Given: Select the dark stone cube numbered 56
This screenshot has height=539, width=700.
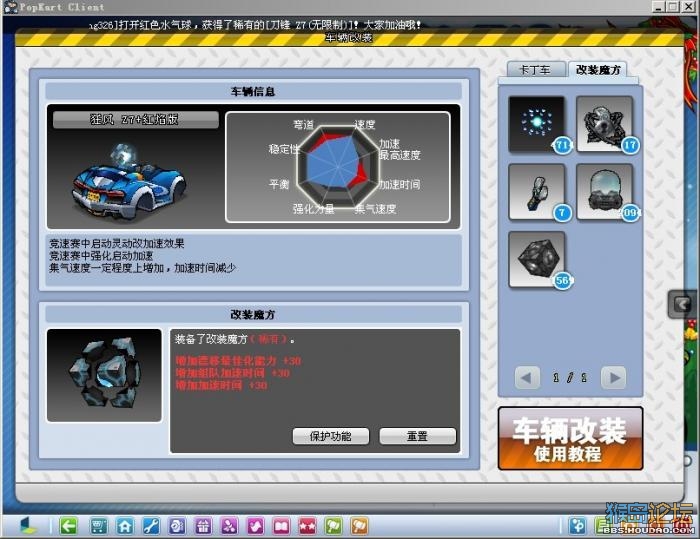Looking at the screenshot, I should [537, 259].
